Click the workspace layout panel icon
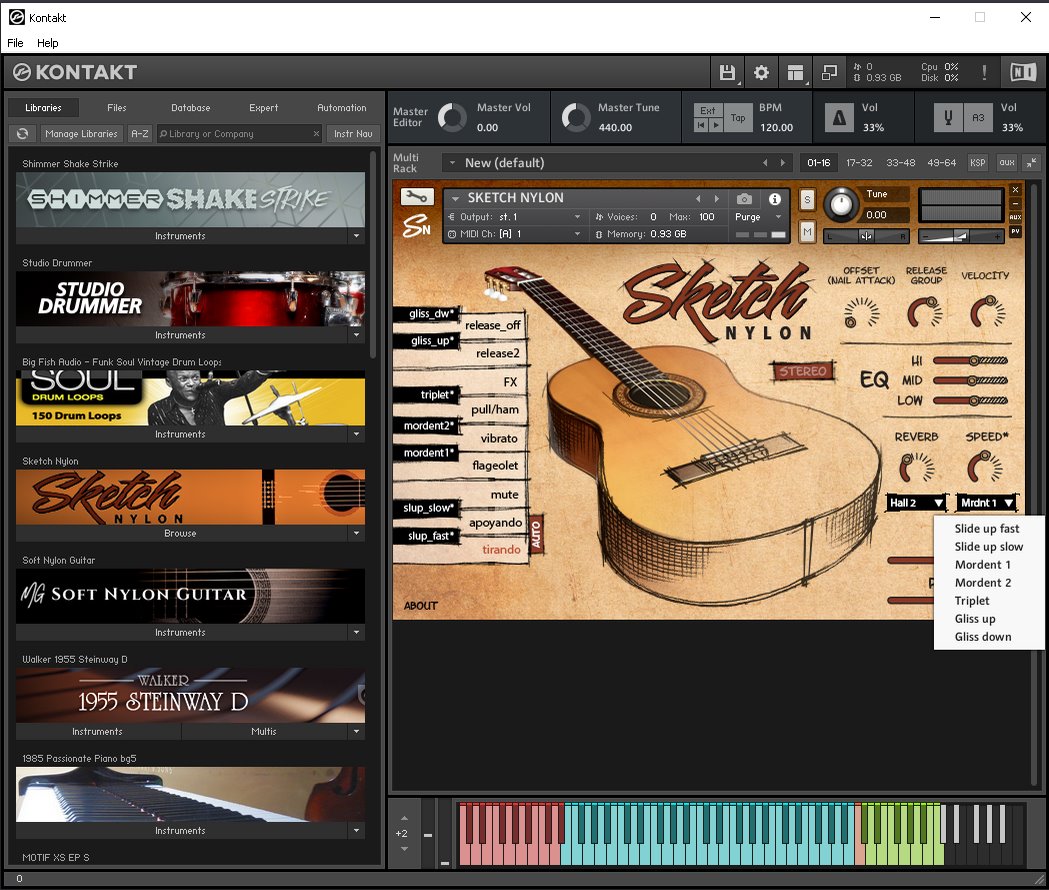Viewport: 1049px width, 890px height. click(795, 72)
